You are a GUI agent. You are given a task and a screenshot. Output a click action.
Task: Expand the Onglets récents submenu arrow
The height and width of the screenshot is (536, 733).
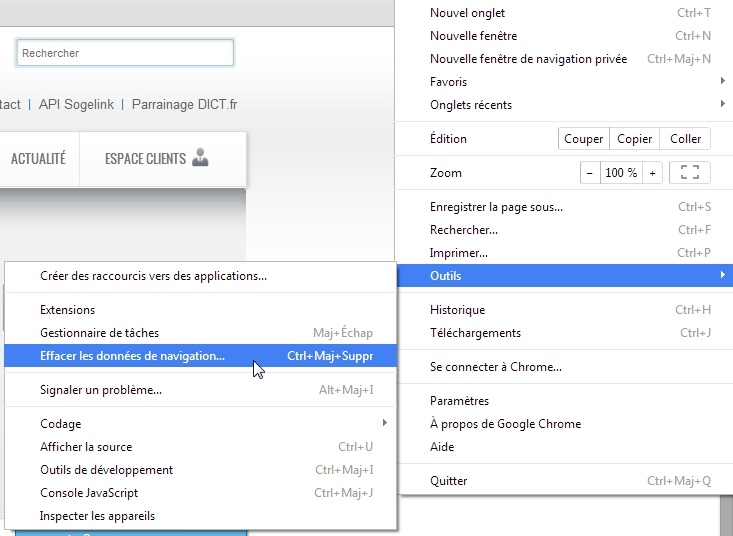click(x=723, y=104)
